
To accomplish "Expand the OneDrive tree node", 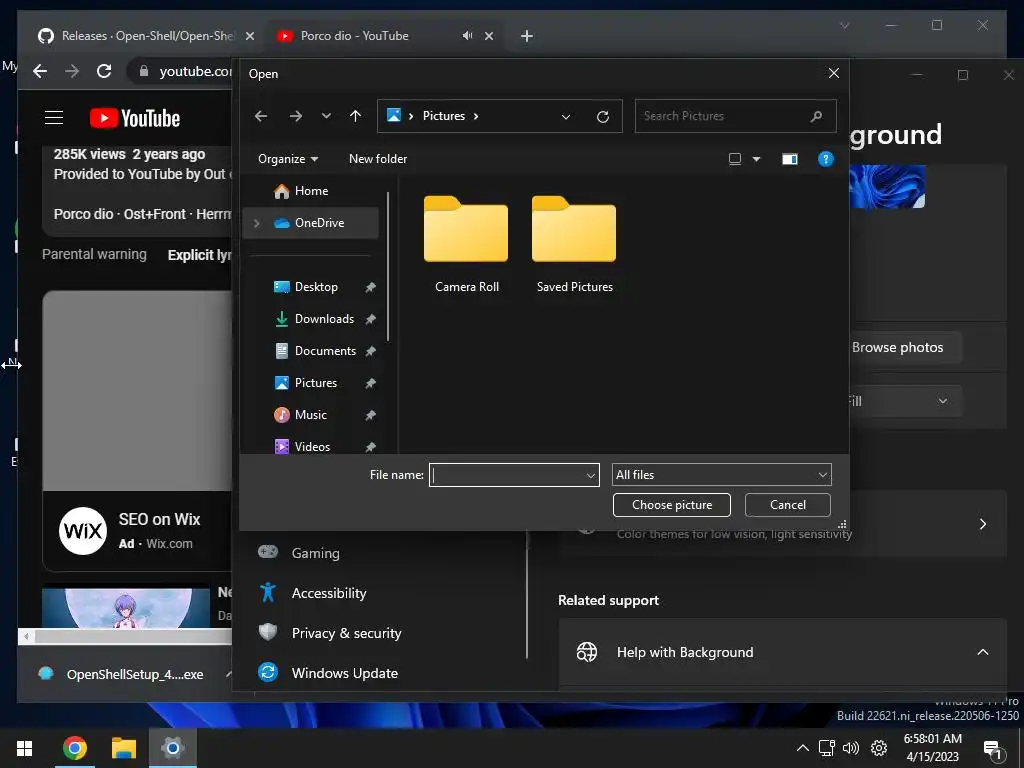I will [x=257, y=223].
